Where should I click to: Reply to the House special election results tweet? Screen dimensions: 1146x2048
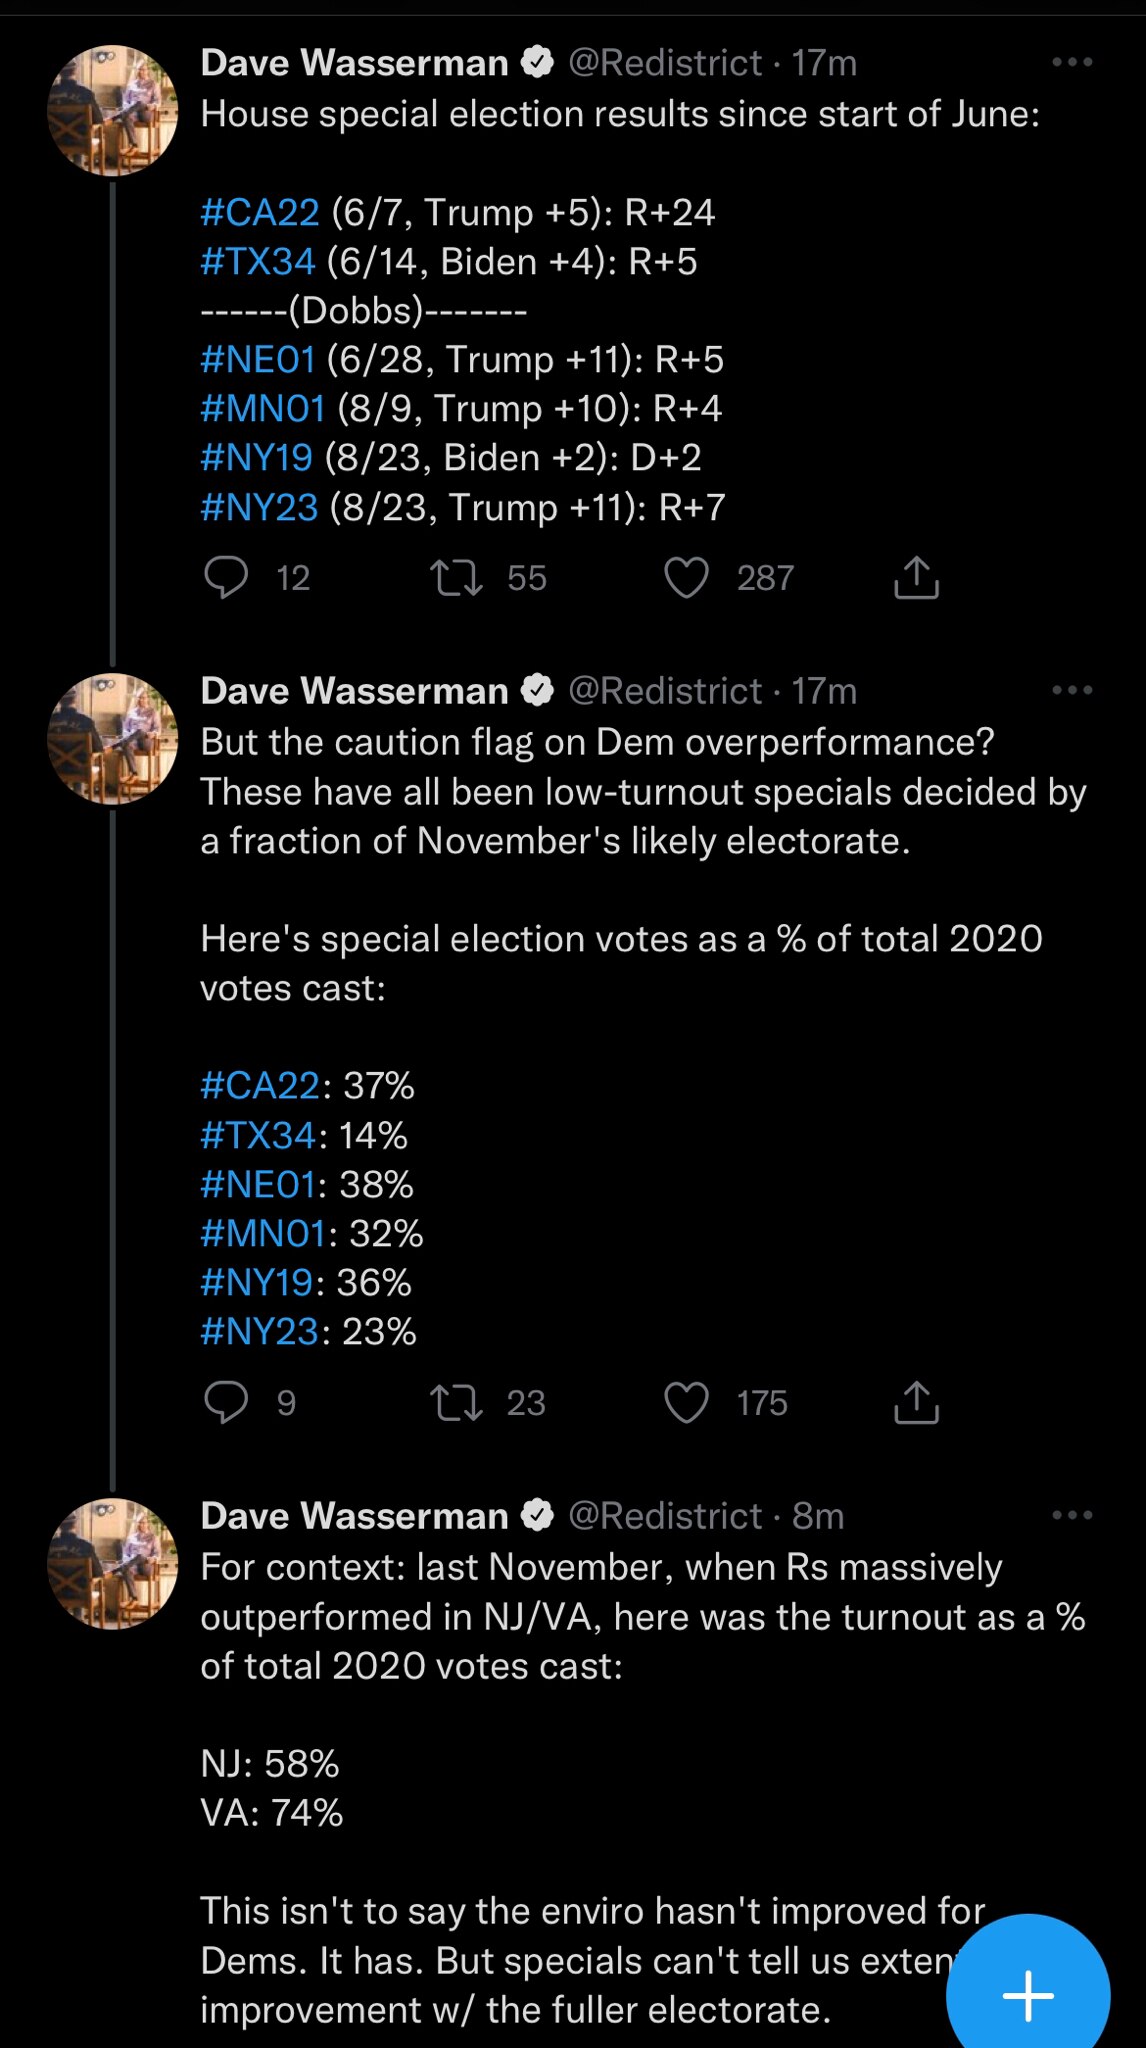point(226,578)
